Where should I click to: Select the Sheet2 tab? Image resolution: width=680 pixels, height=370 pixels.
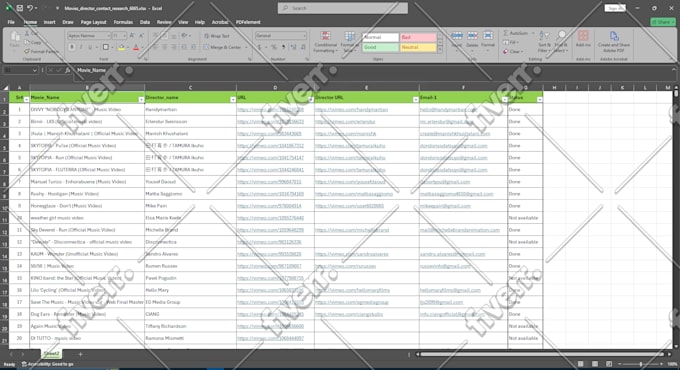point(51,354)
